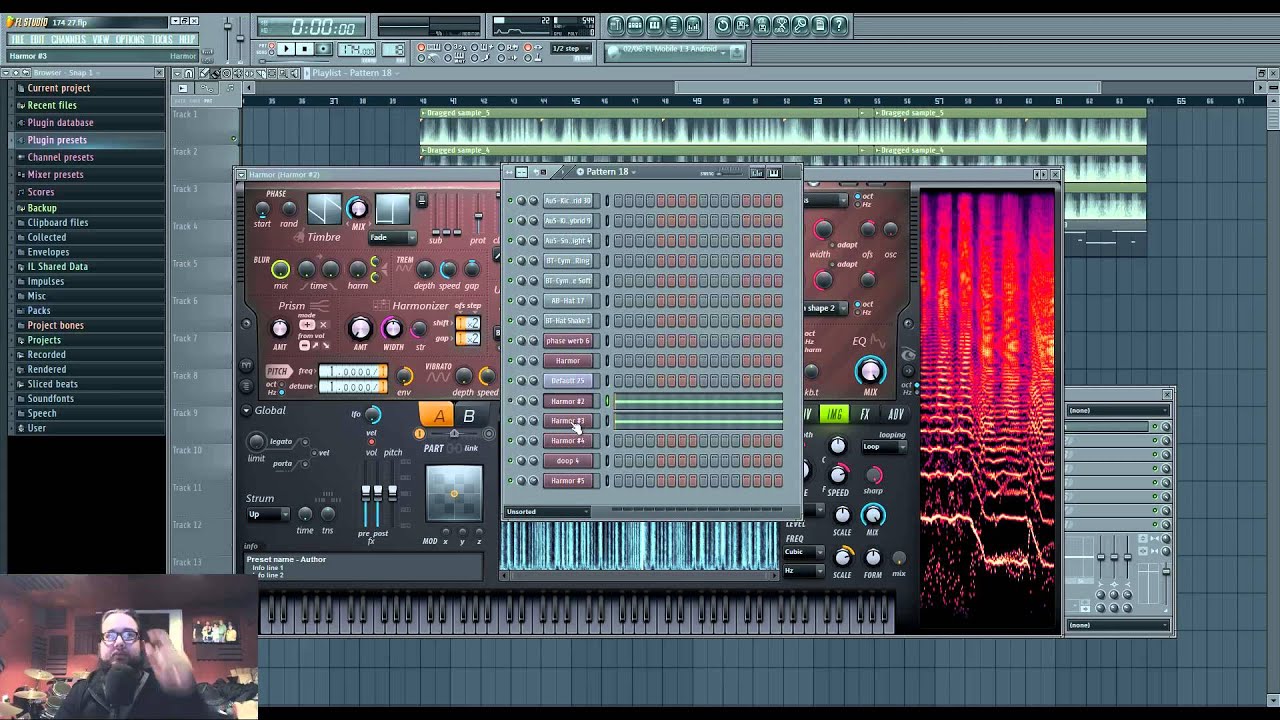Click the tempo display 174.000
Viewport: 1280px width, 720px height.
coord(357,49)
